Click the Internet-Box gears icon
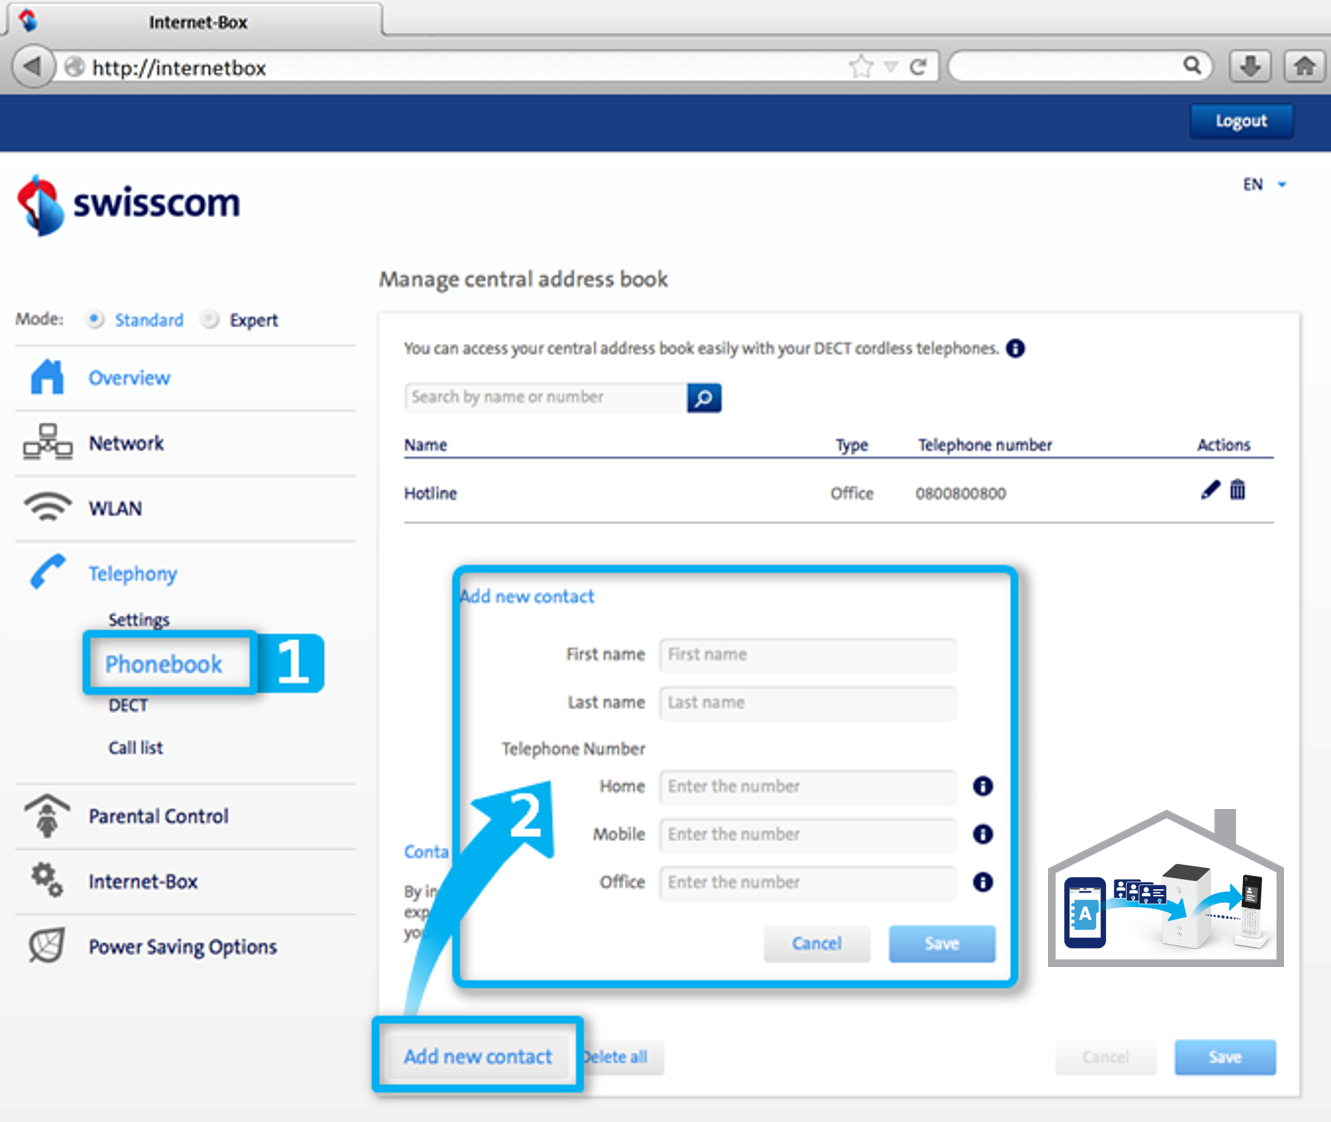The width and height of the screenshot is (1331, 1122). pyautogui.click(x=47, y=880)
